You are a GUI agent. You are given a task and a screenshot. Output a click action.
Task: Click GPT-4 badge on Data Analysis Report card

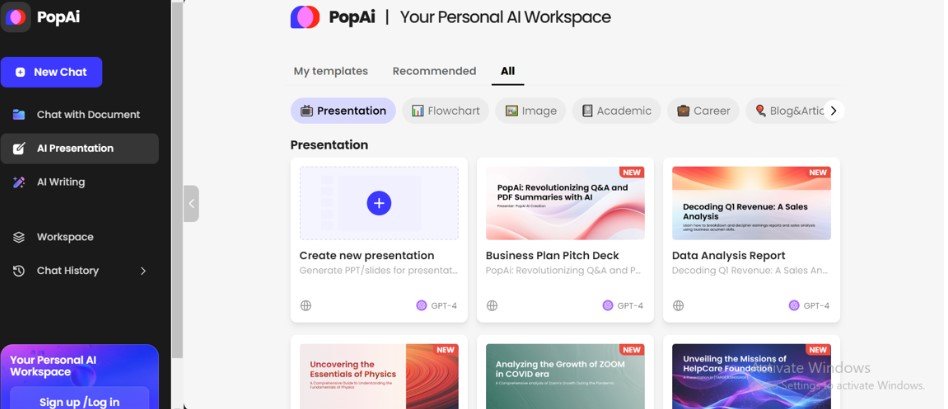click(x=809, y=306)
